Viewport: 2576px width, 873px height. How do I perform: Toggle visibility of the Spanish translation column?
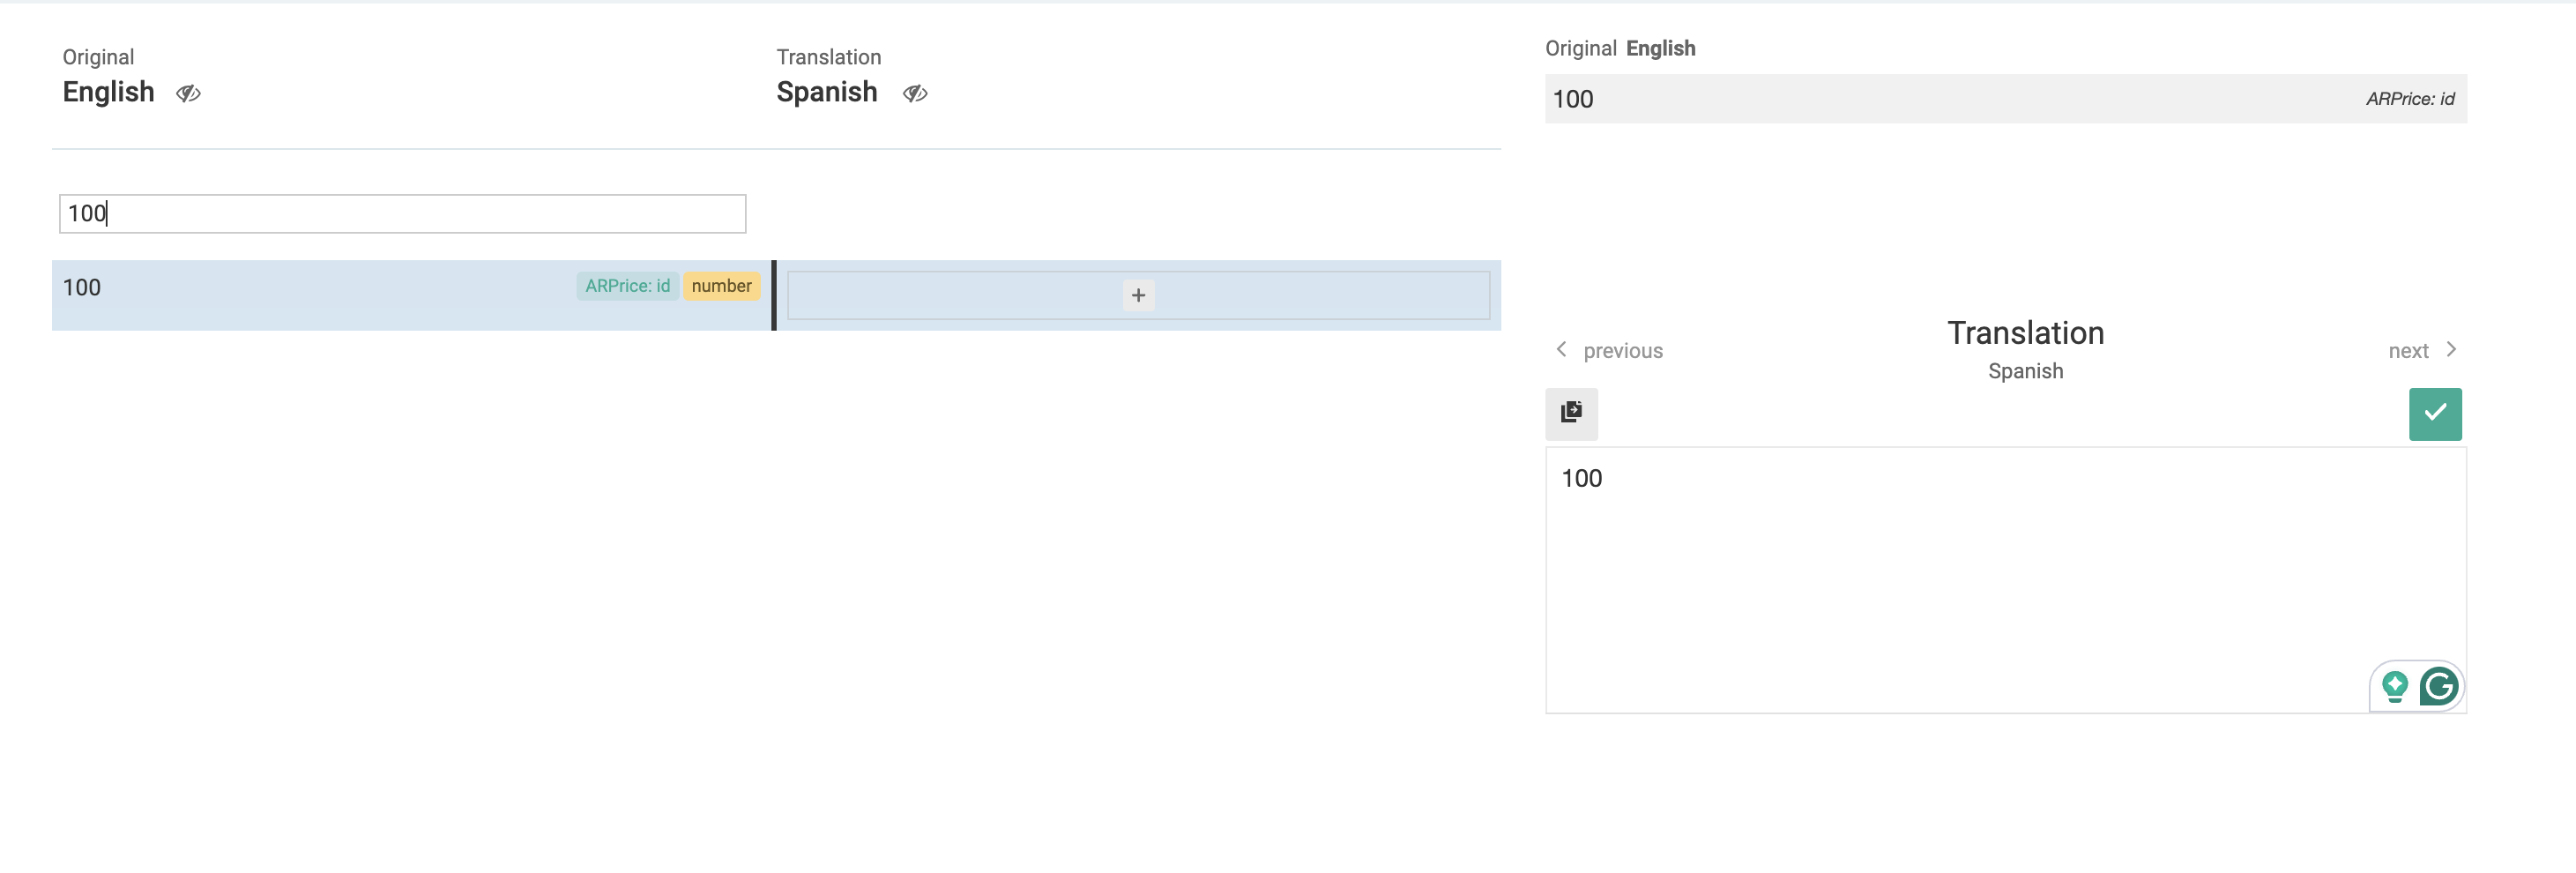tap(915, 93)
